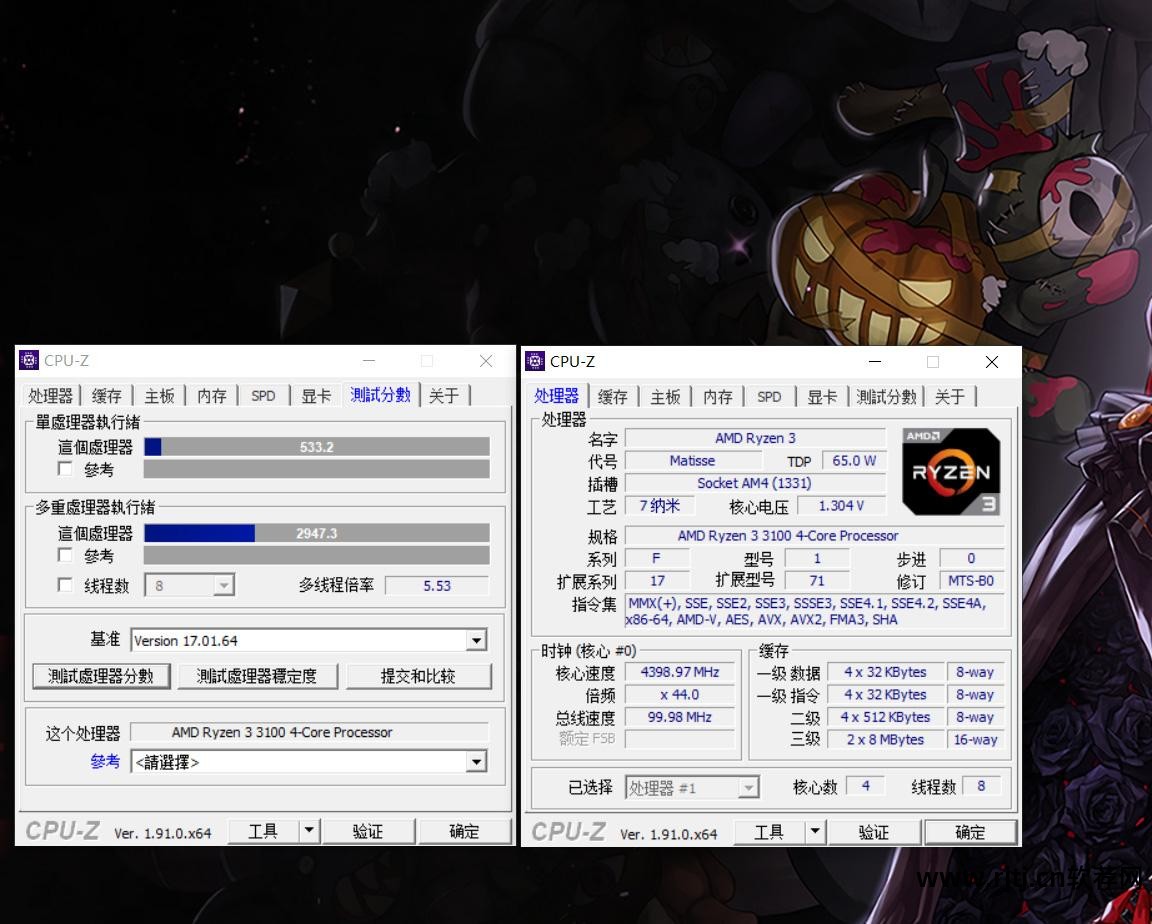
Task: Open the 基准 Version 17.01.64 dropdown
Action: (x=476, y=640)
